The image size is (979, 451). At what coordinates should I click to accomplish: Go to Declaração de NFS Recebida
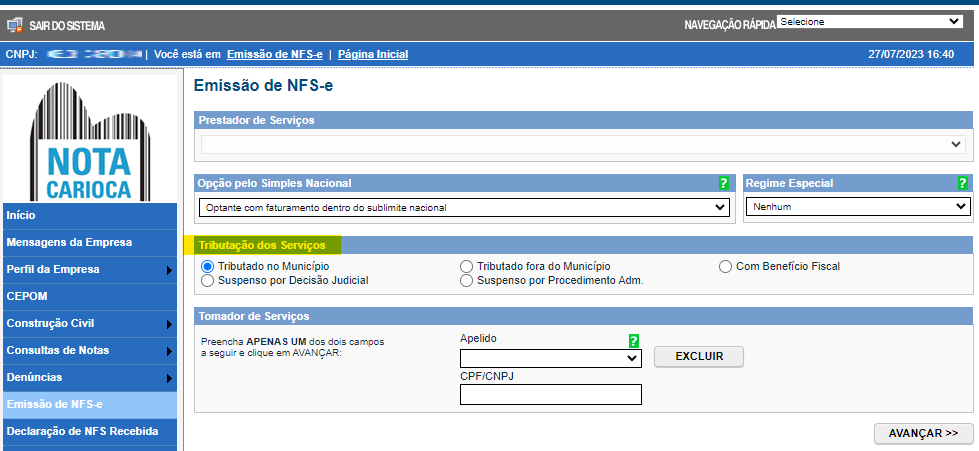coord(90,431)
